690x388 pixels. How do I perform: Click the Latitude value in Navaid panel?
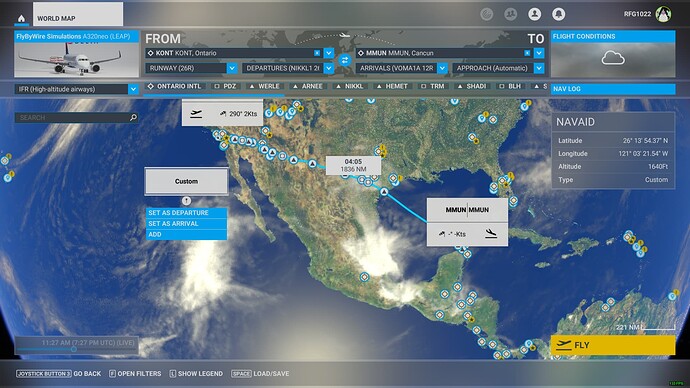[x=645, y=140]
